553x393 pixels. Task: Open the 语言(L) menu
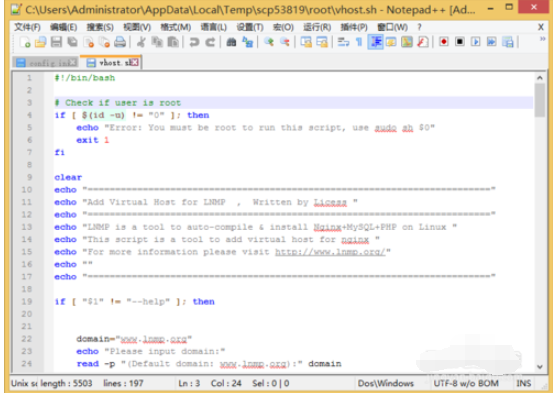click(214, 27)
